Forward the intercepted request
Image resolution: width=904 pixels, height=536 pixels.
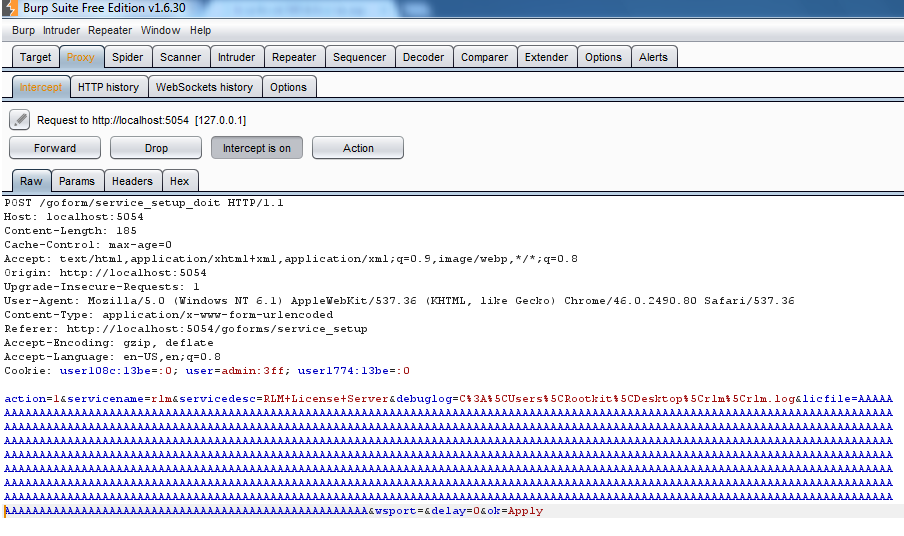coord(55,148)
